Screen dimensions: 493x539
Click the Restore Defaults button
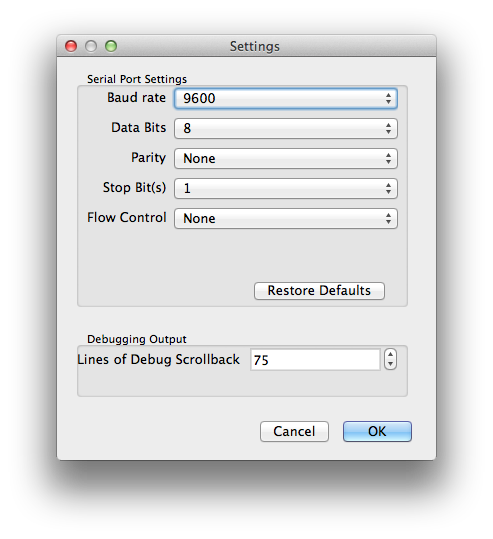coord(319,291)
